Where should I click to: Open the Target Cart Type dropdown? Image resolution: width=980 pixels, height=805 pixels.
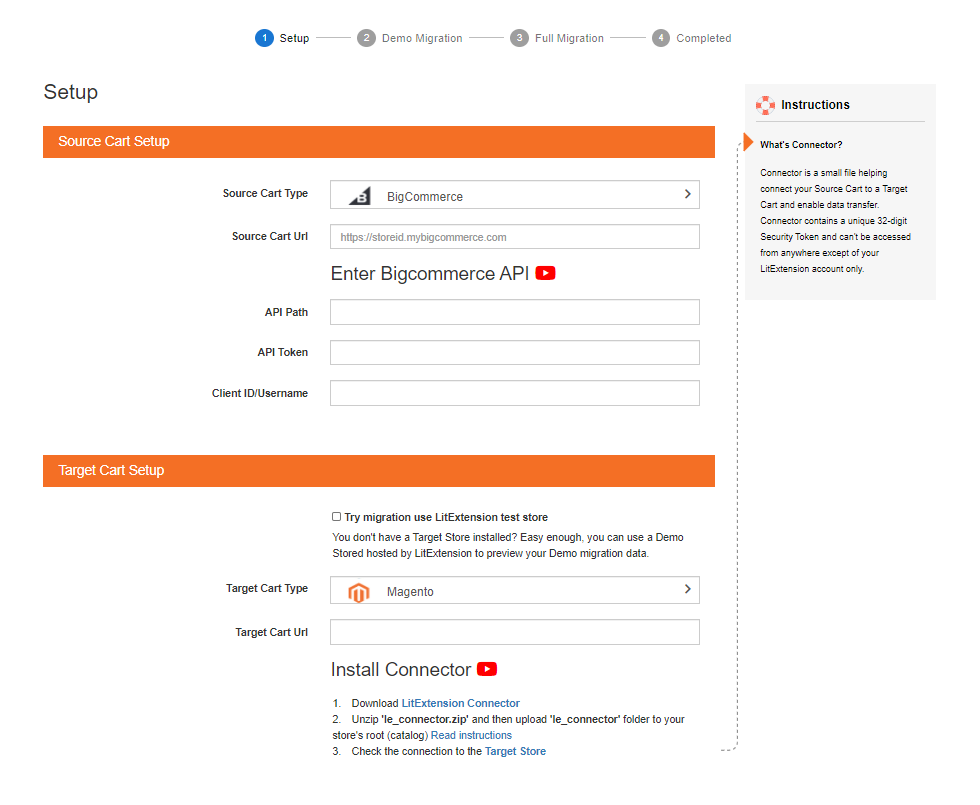tap(514, 590)
